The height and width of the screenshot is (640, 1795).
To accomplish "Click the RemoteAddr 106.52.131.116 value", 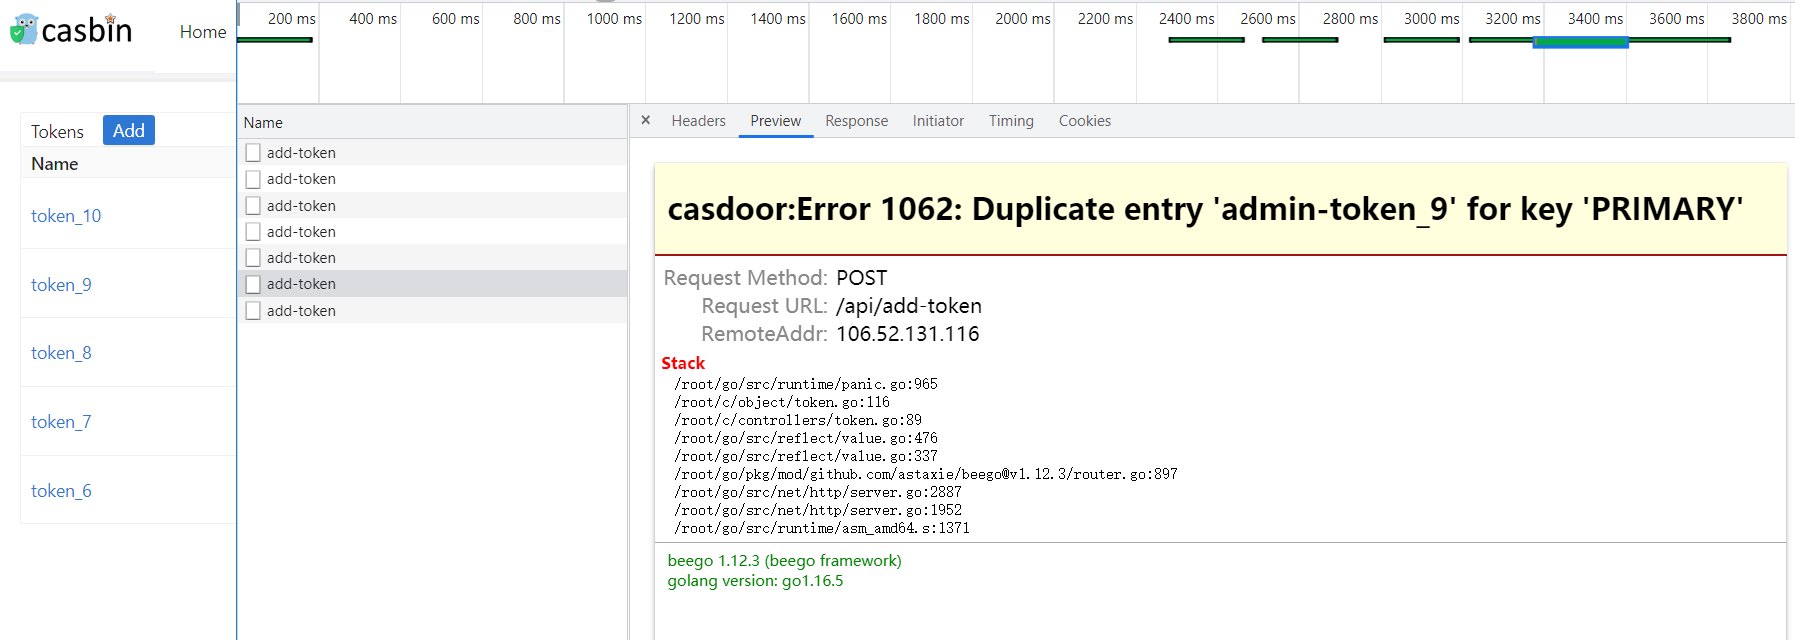I will click(908, 334).
